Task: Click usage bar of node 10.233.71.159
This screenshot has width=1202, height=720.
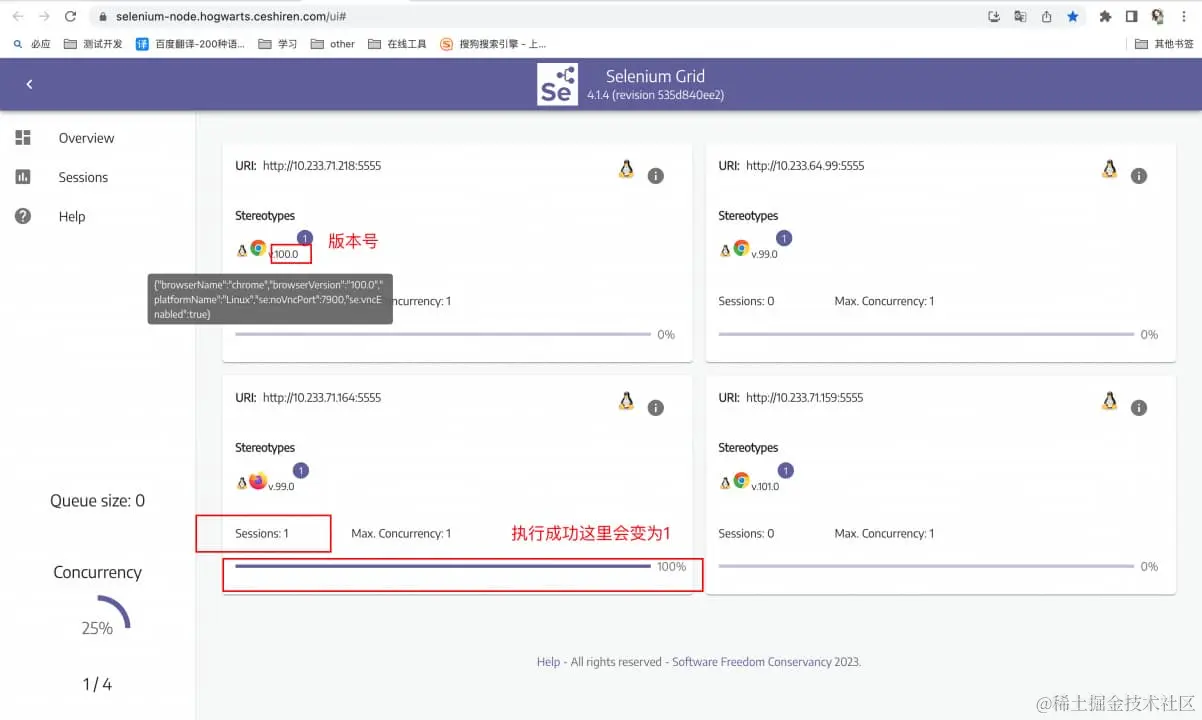Action: coord(926,566)
